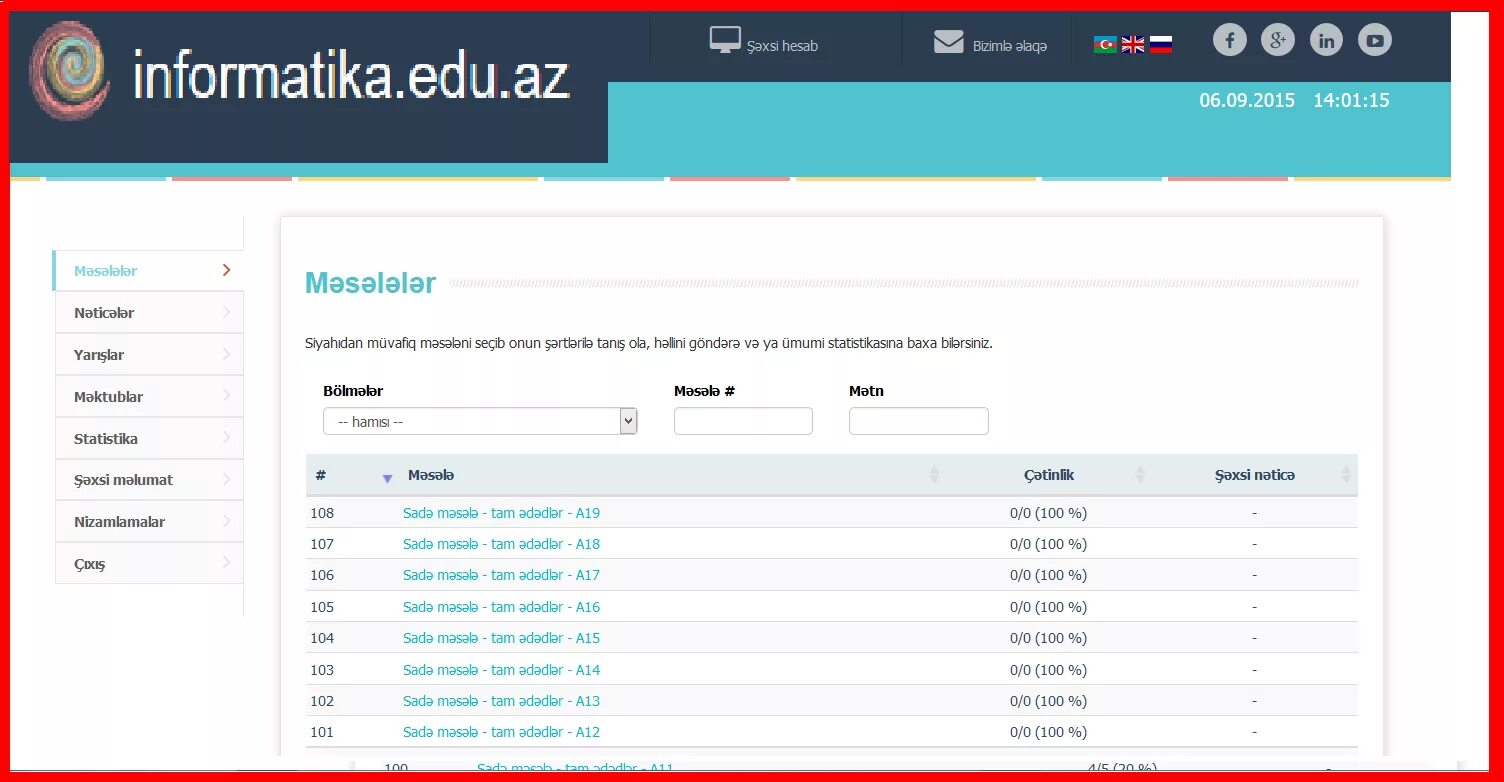The image size is (1504, 782).
Task: Click the chevron beside Yarışlar
Action: coord(226,354)
